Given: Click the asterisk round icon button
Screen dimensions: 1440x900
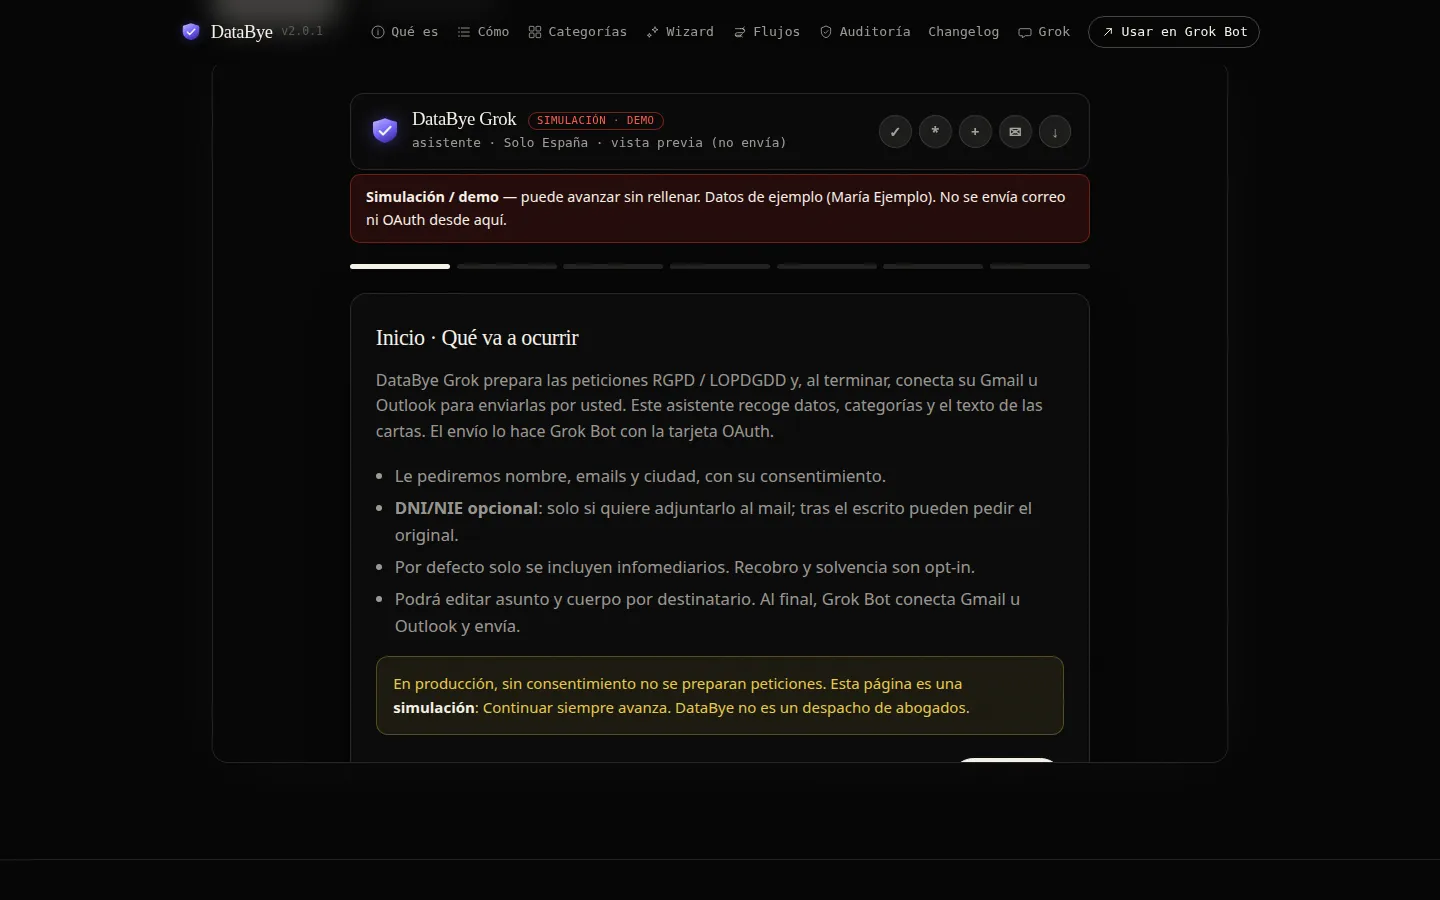Looking at the screenshot, I should (x=935, y=132).
